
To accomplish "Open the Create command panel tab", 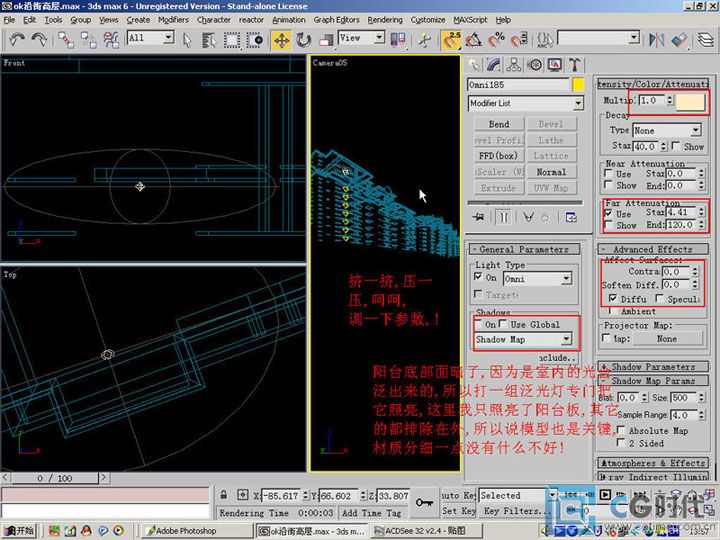I will coord(474,65).
